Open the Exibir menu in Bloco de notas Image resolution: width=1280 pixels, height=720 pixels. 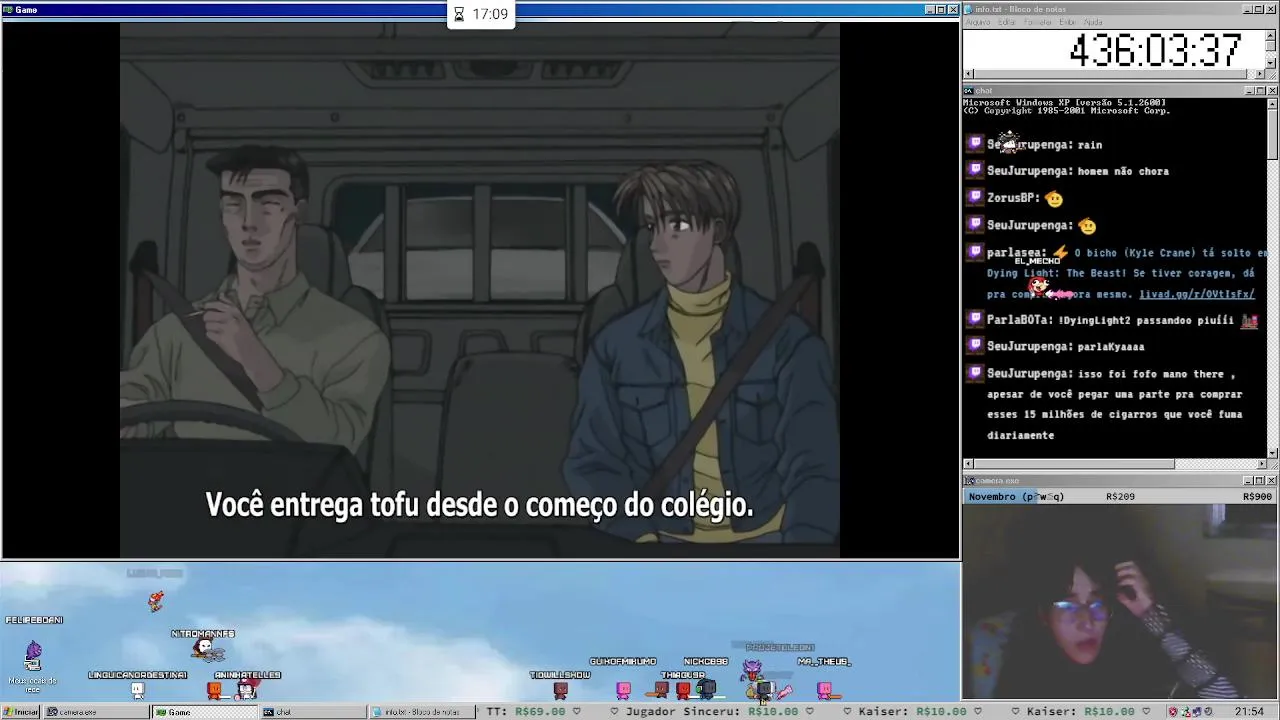(x=1068, y=22)
